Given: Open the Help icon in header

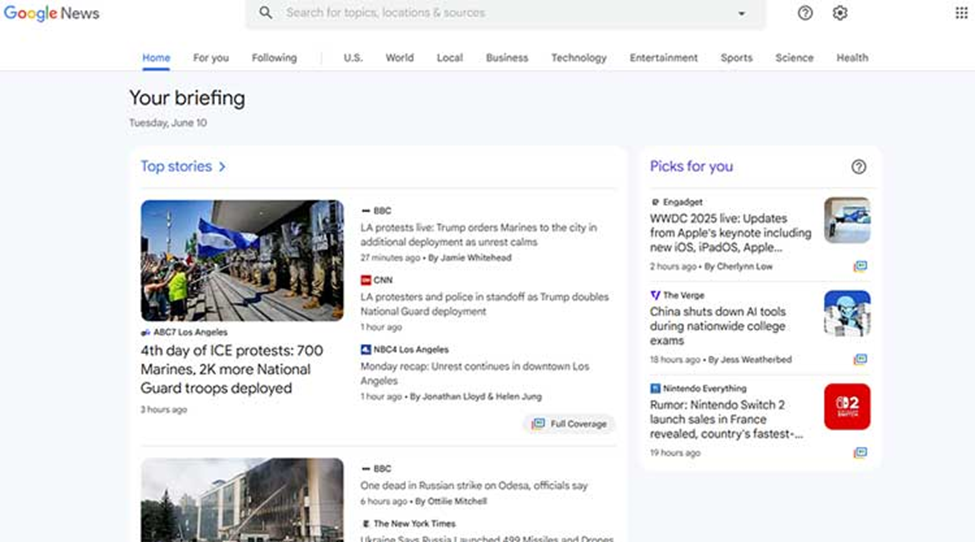Looking at the screenshot, I should [805, 13].
